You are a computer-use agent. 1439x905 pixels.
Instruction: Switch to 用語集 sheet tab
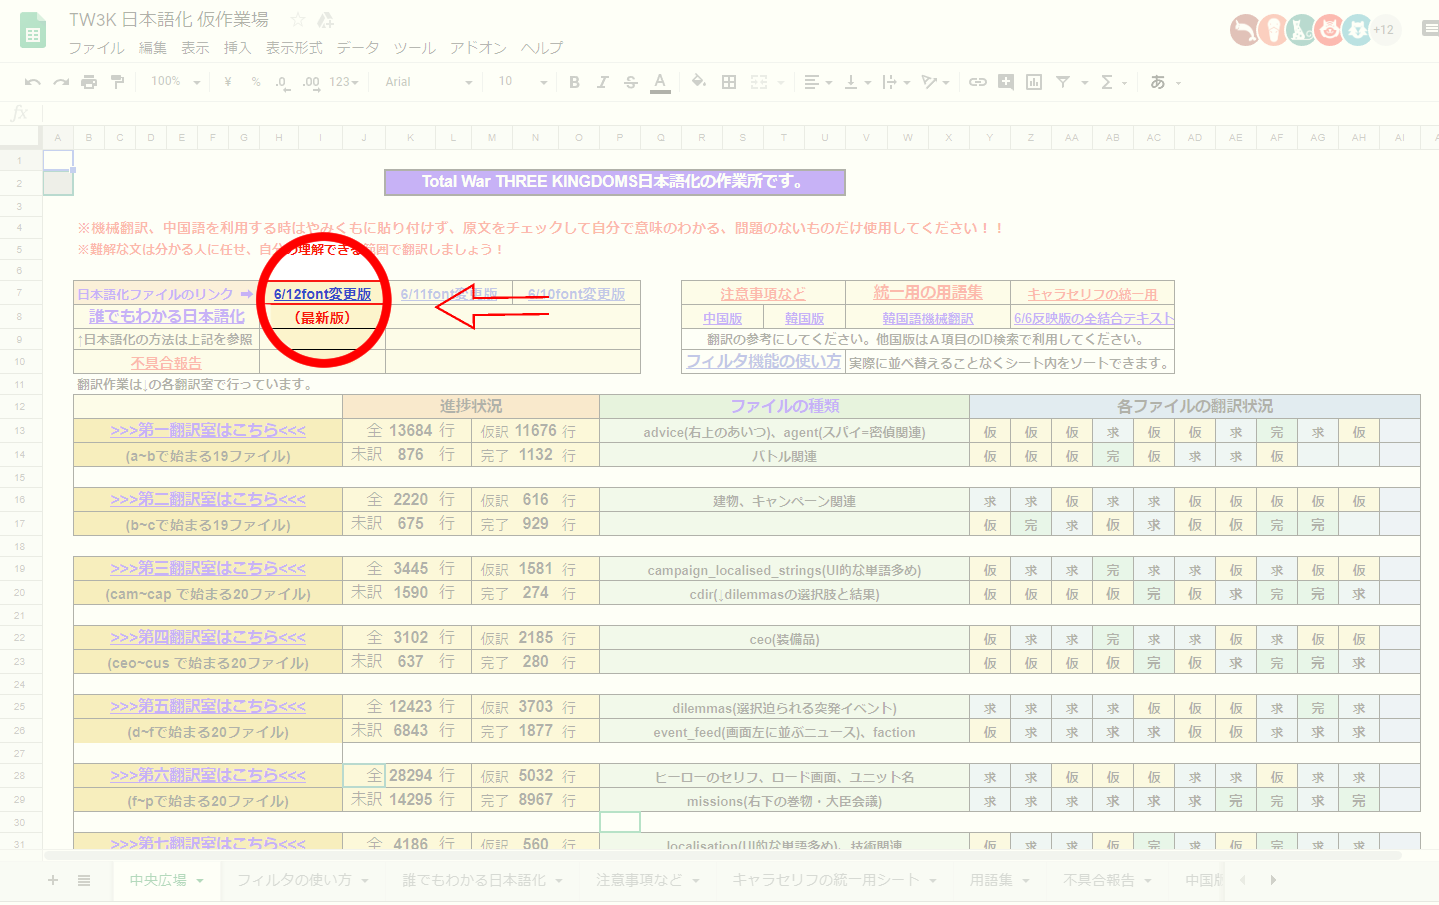999,880
